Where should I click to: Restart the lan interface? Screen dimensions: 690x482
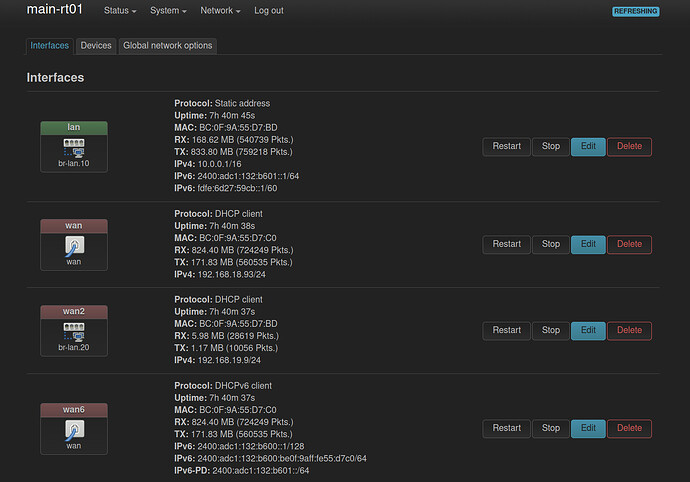click(506, 146)
